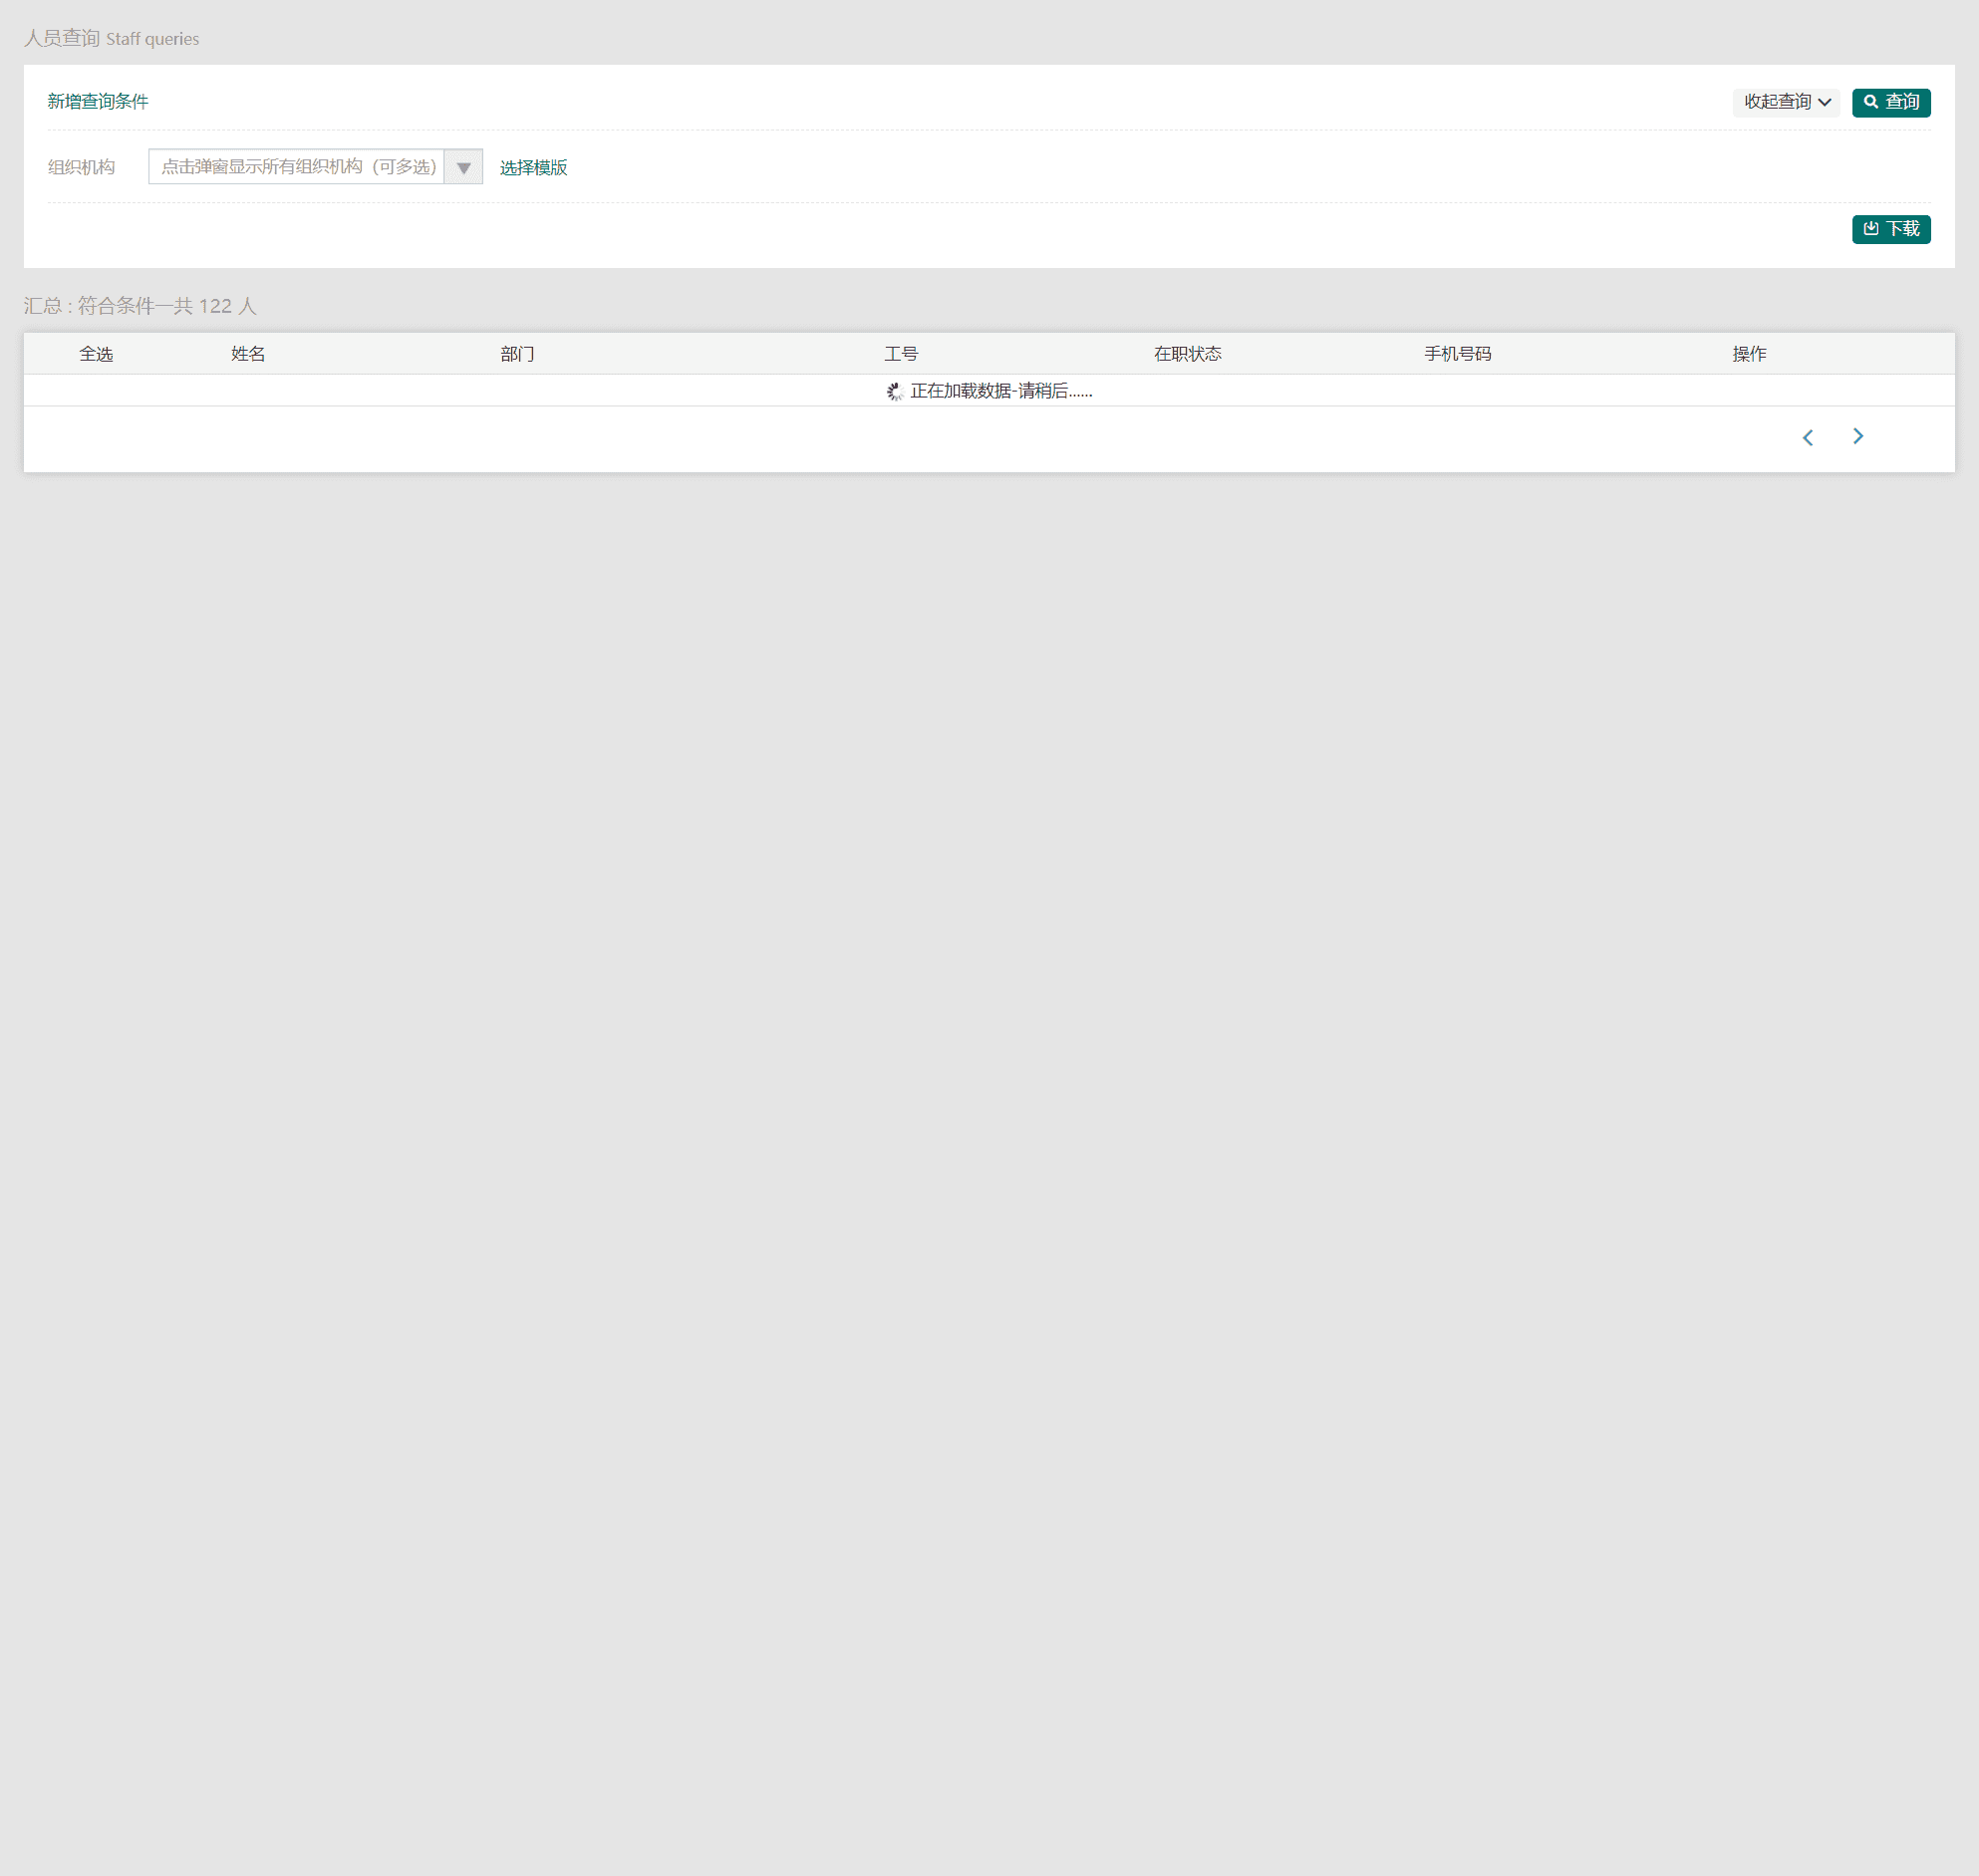This screenshot has width=1979, height=1876.
Task: Click the 人员查询 Staff queries title
Action: pyautogui.click(x=112, y=38)
